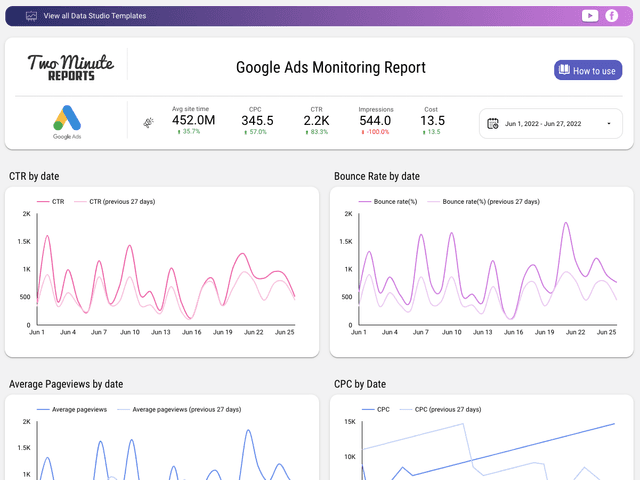
Task: Open the Facebook icon in top banner
Action: (611, 16)
